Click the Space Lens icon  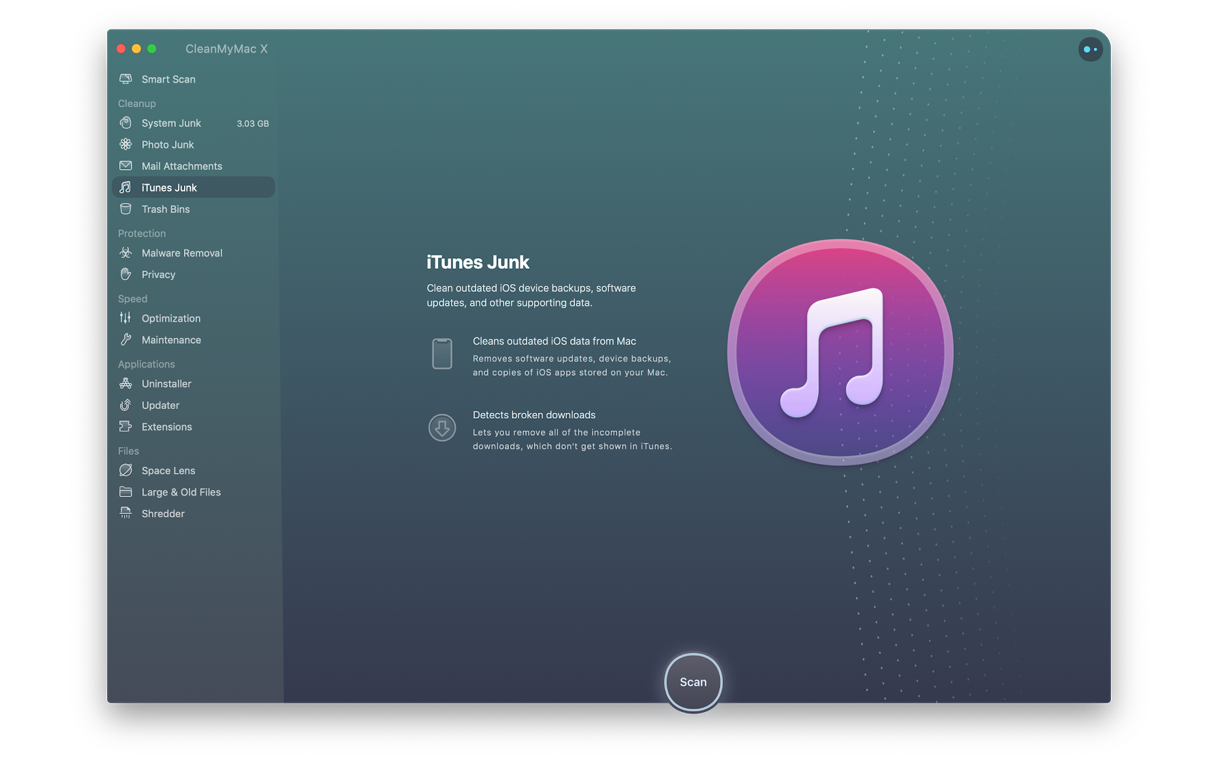[x=125, y=470]
